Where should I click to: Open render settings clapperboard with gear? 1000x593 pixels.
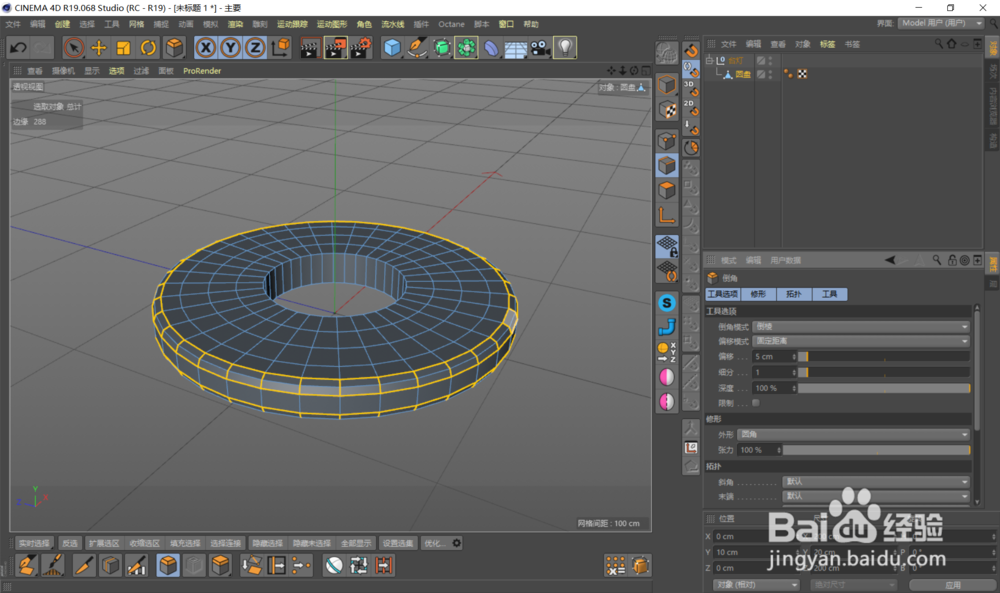coord(360,48)
